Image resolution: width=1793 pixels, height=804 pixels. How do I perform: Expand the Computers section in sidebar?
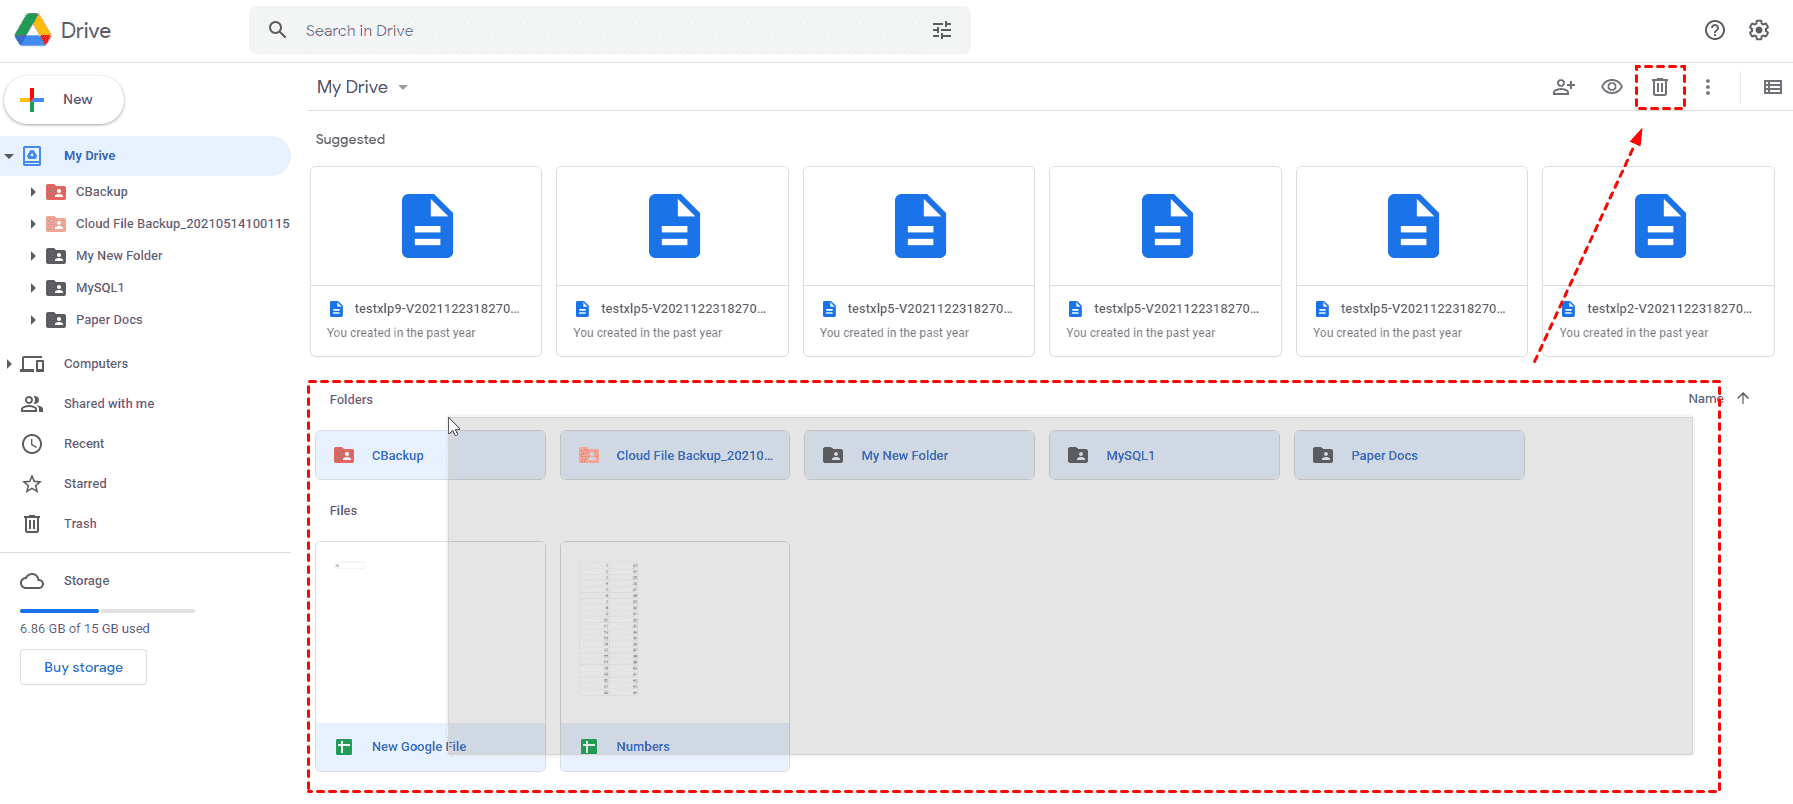(9, 364)
